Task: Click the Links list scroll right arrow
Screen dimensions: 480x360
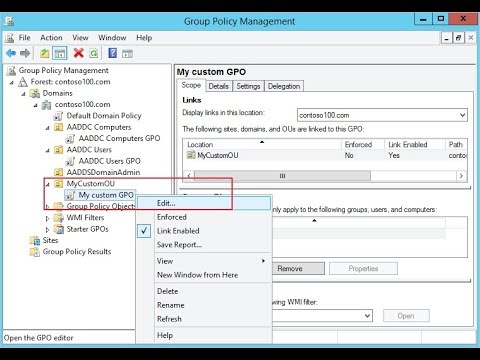Action: [461, 176]
